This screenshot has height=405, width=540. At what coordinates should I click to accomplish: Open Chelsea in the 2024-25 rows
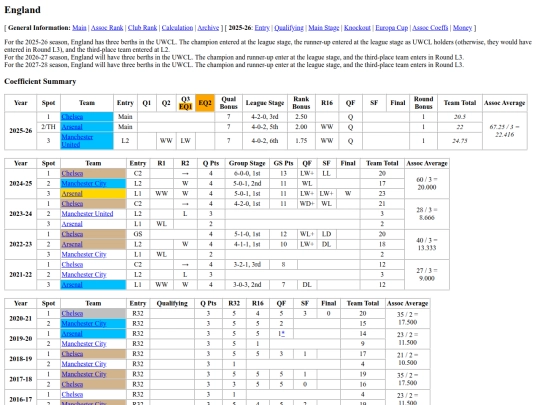(x=72, y=174)
